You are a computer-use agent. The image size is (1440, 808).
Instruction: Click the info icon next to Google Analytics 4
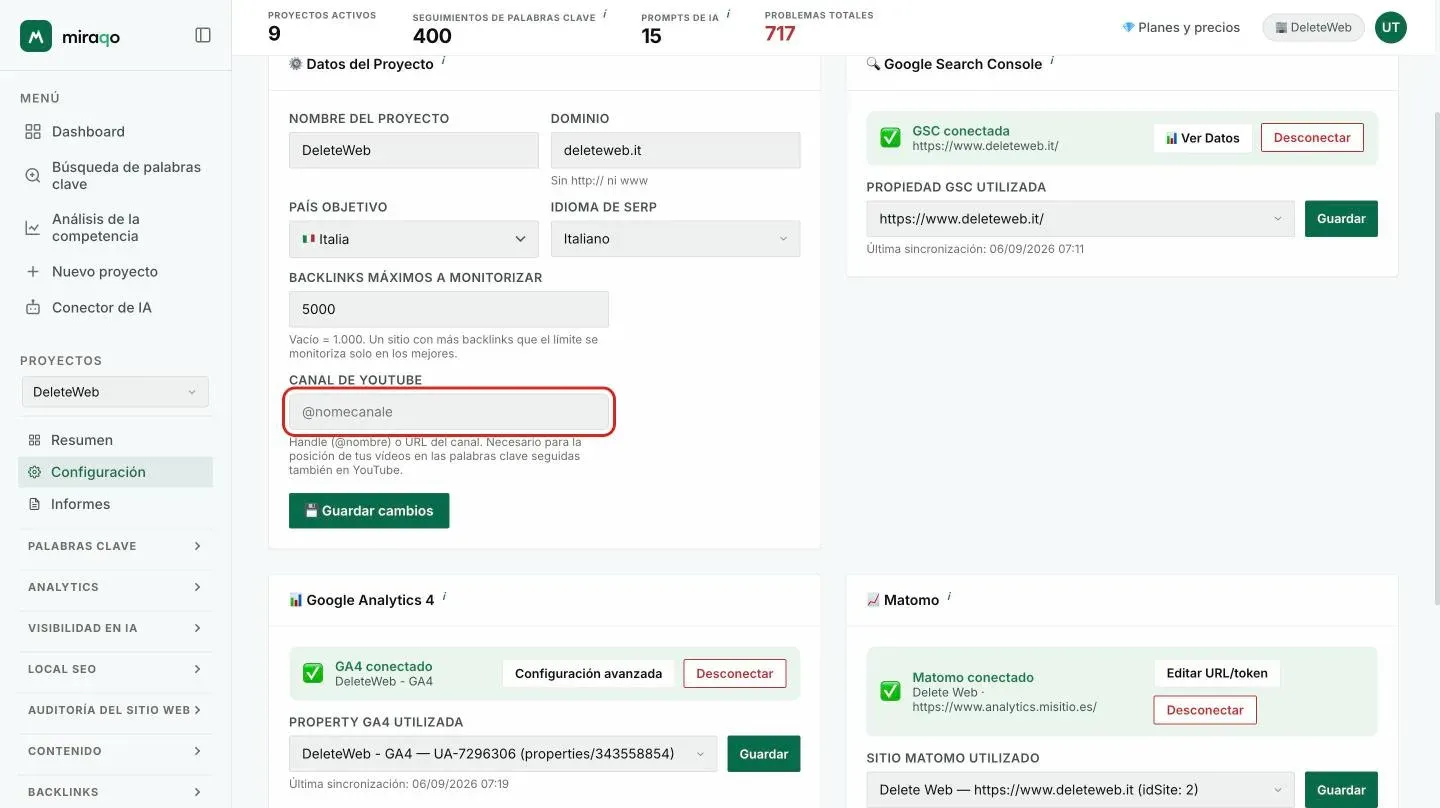(444, 598)
